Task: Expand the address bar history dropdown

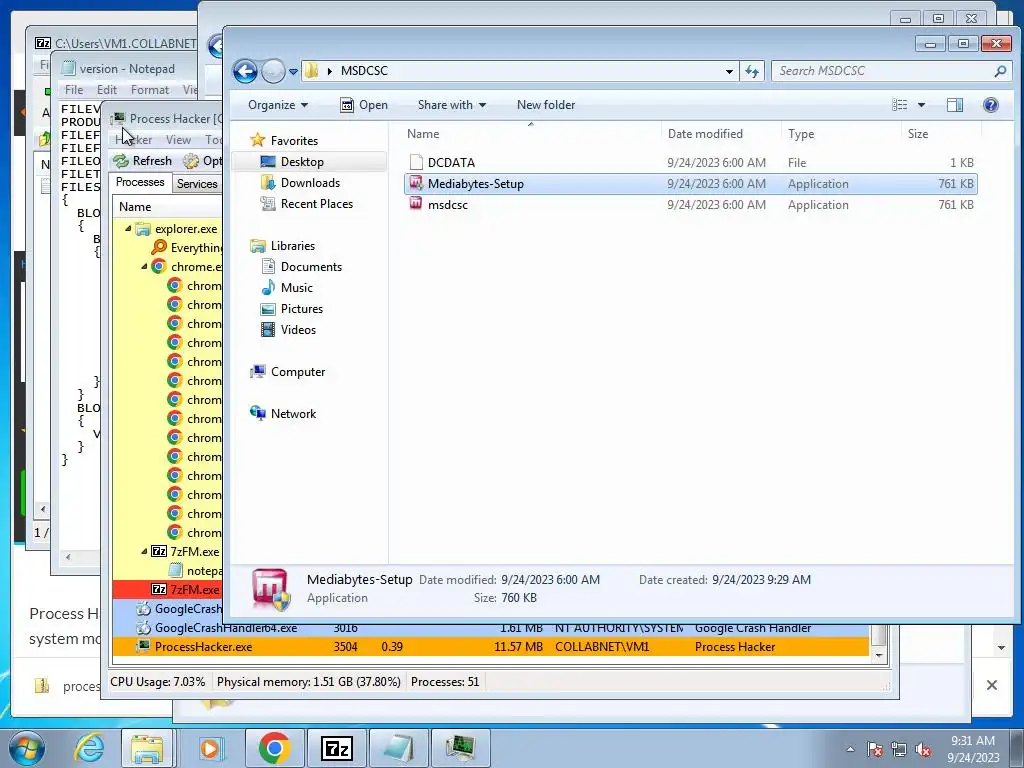Action: (x=729, y=71)
